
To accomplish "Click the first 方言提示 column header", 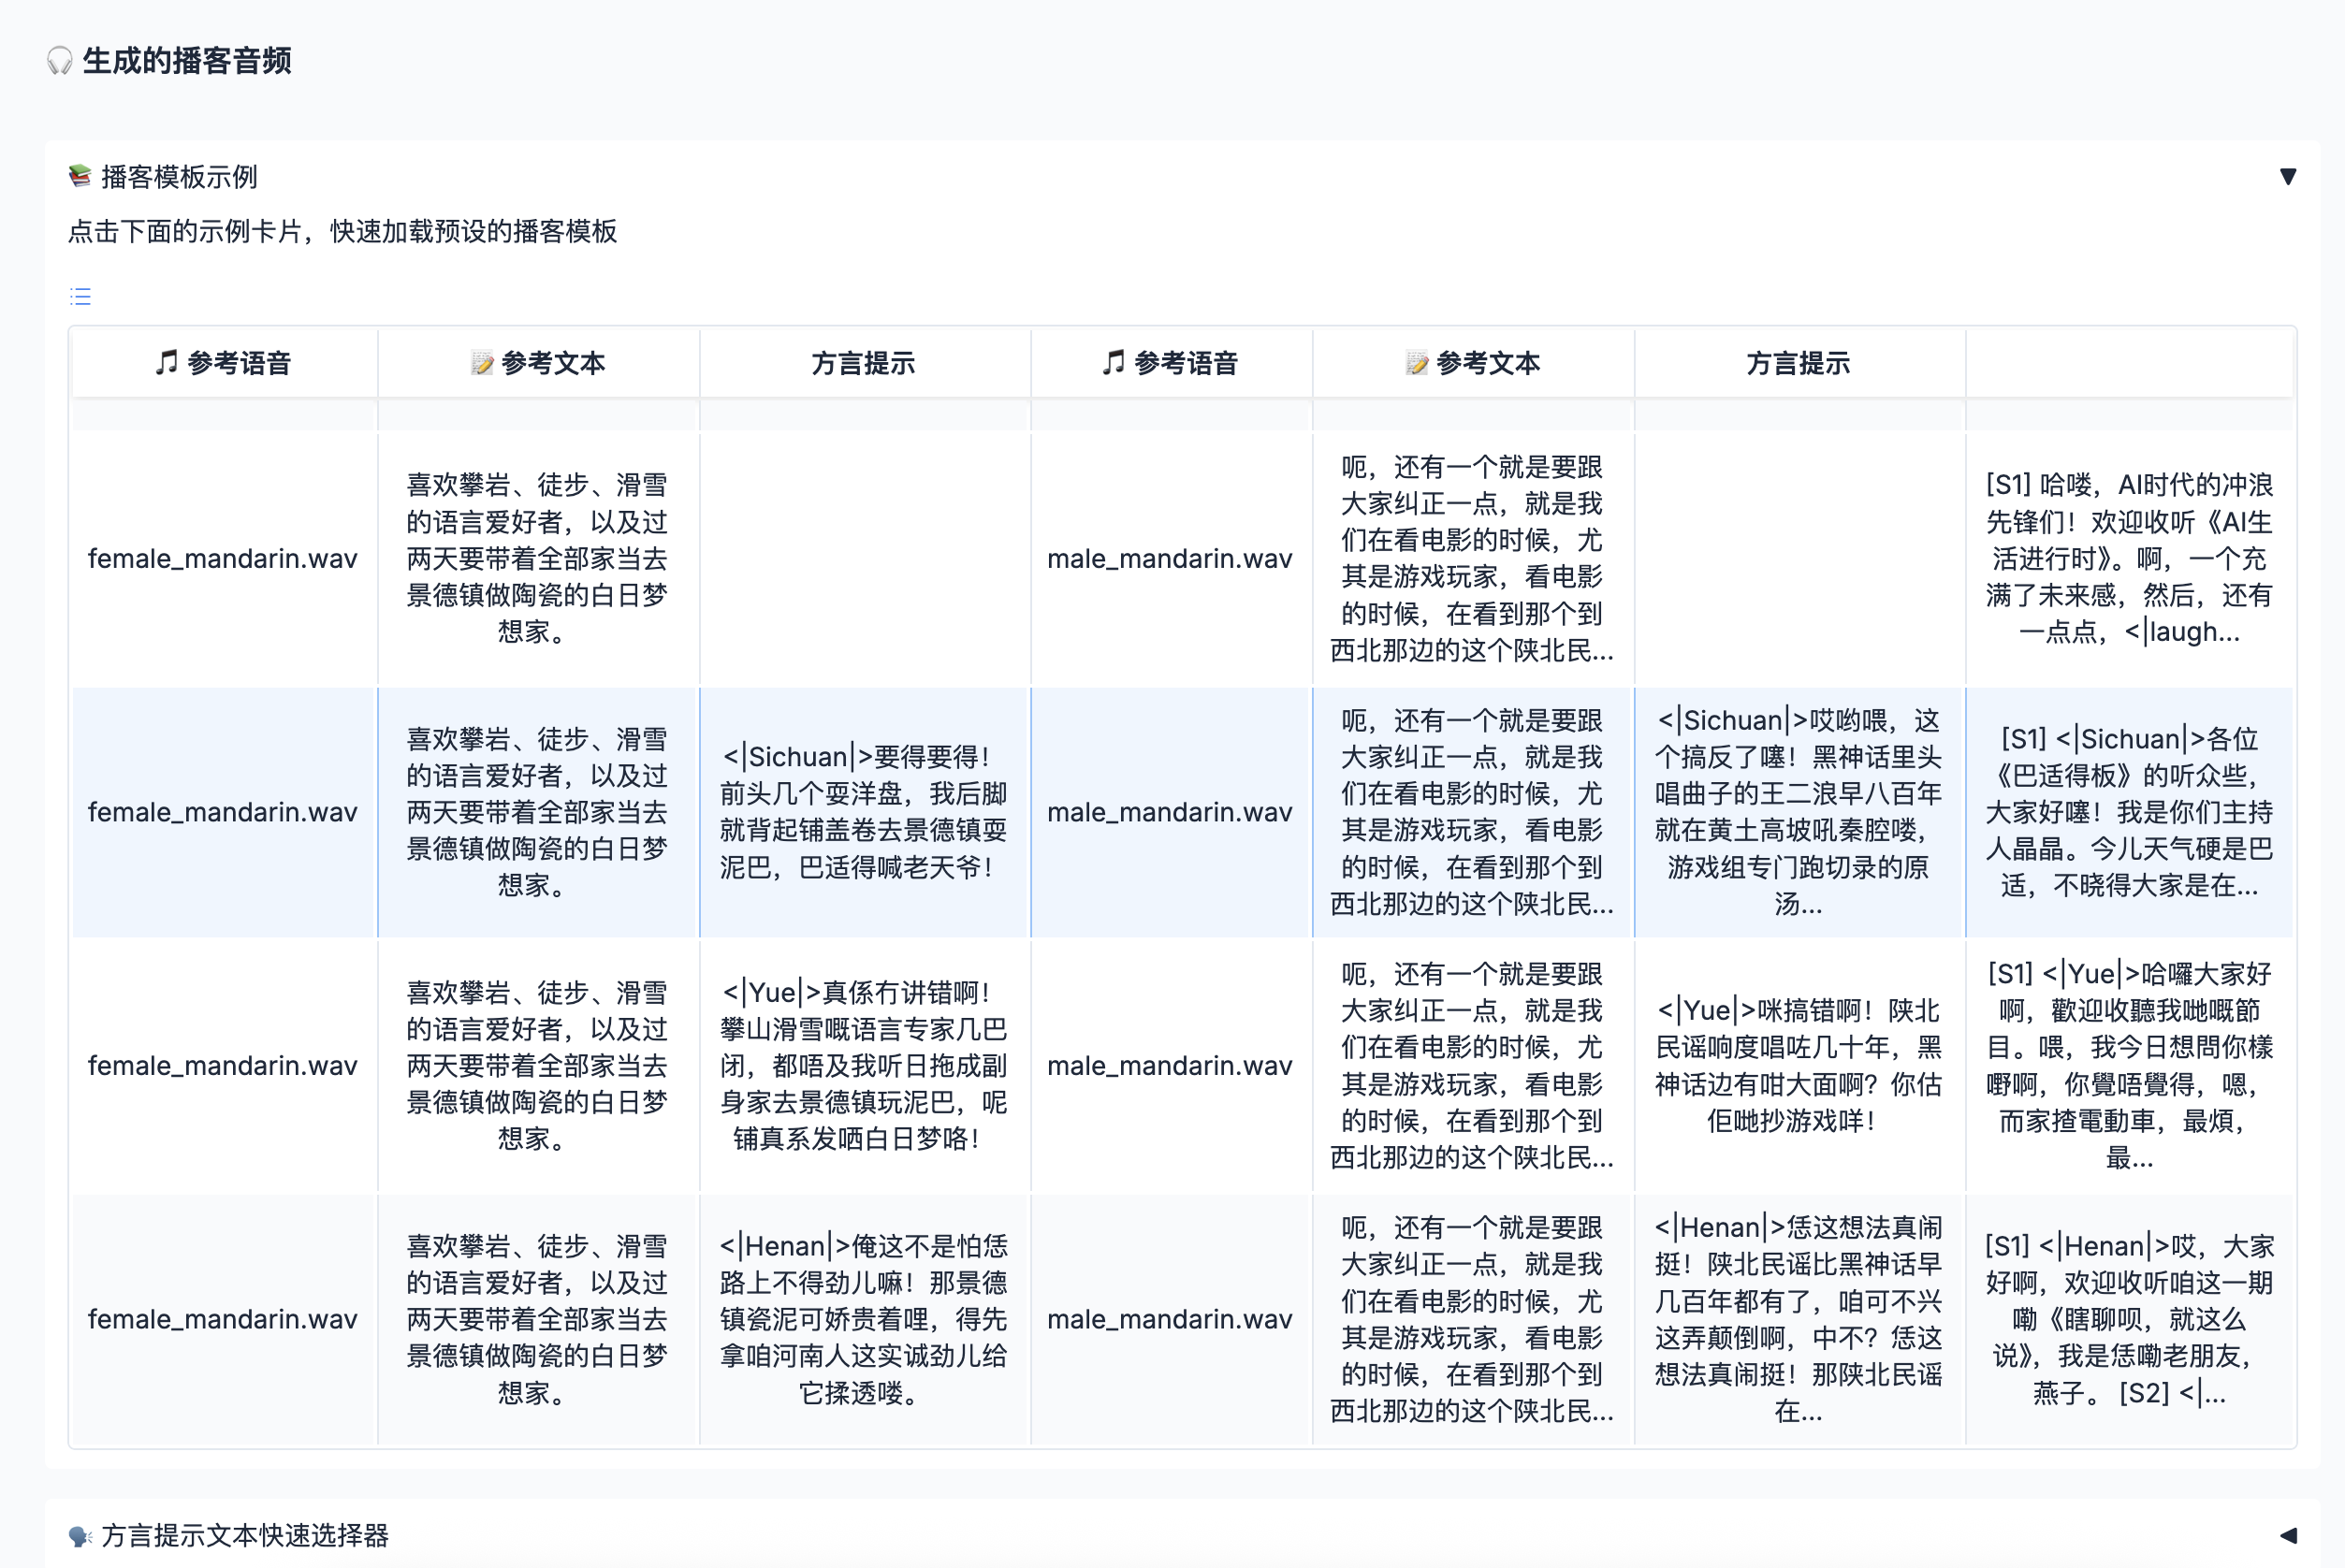I will 864,363.
